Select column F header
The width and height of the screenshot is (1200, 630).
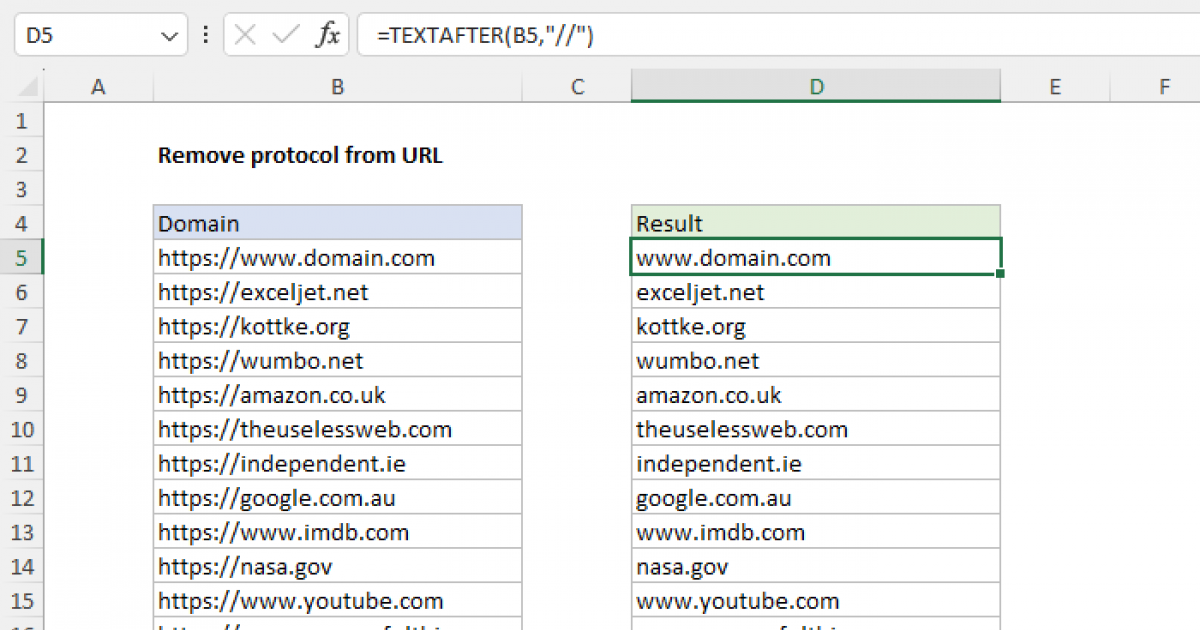click(x=1164, y=87)
